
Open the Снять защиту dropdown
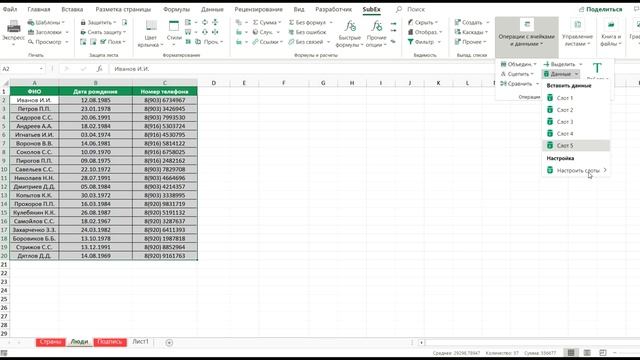(103, 32)
